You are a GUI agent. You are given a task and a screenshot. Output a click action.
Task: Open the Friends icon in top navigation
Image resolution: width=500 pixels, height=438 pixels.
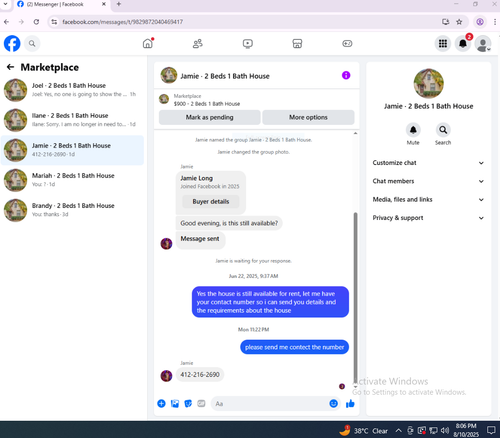pyautogui.click(x=198, y=44)
